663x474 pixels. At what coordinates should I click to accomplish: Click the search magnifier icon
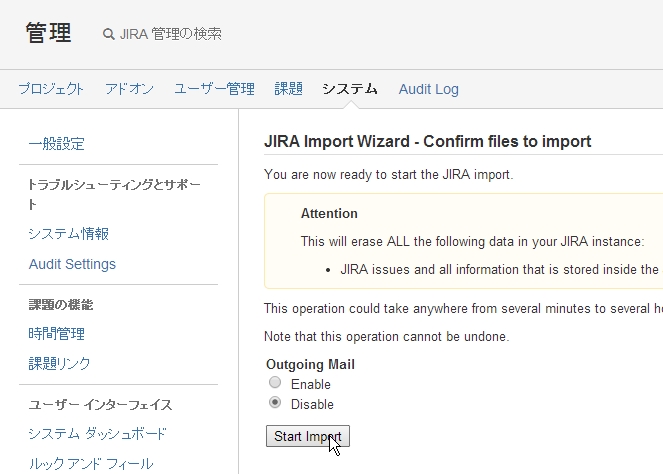point(108,34)
